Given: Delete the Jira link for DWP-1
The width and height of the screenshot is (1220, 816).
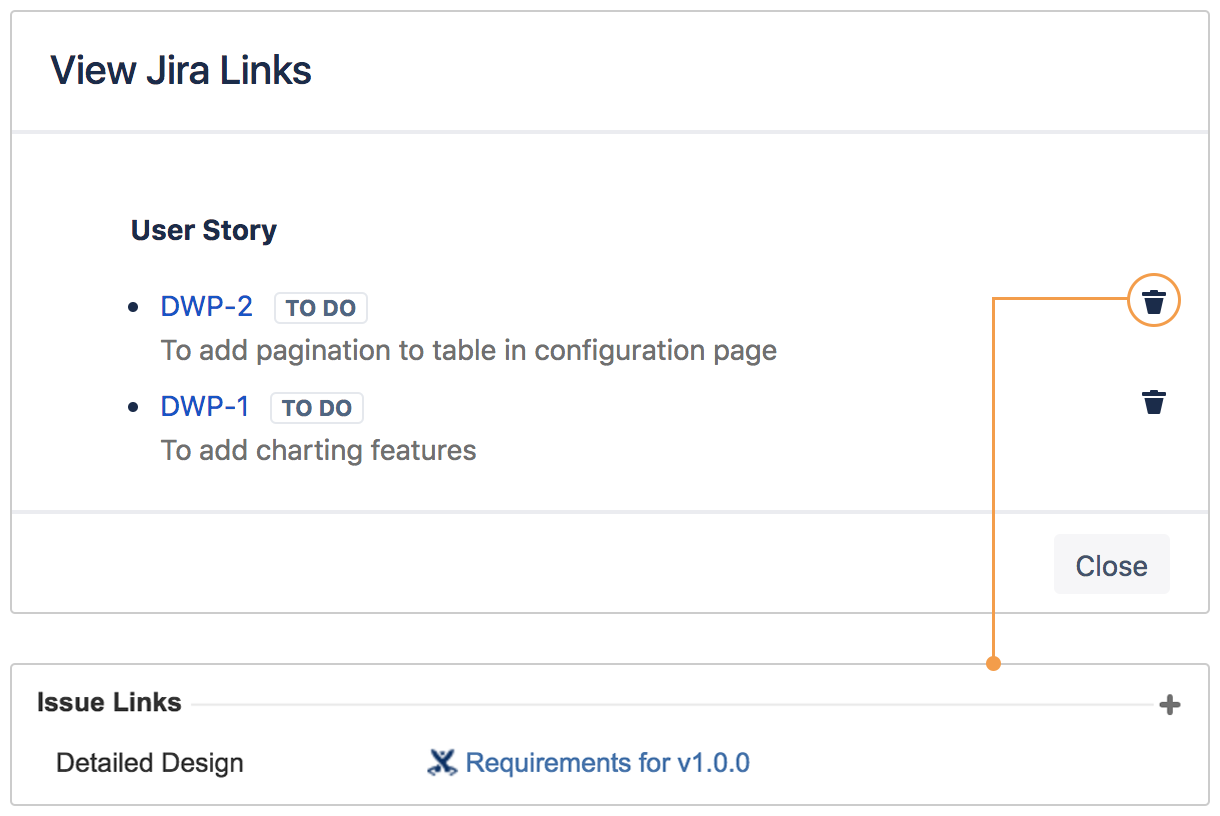Looking at the screenshot, I should (x=1153, y=402).
